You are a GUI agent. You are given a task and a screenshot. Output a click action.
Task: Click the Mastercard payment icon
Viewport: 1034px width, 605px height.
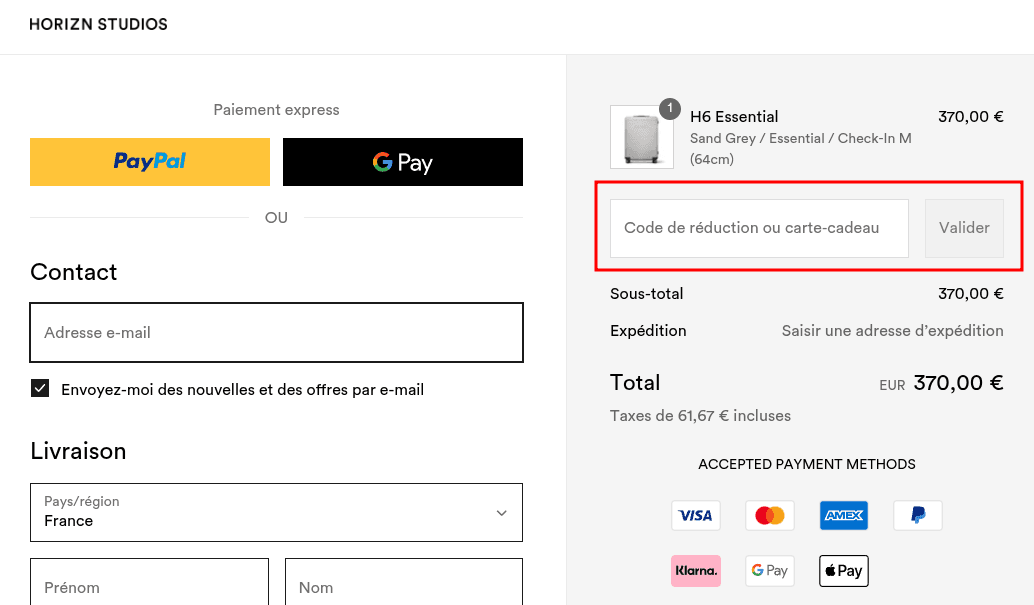pos(770,515)
